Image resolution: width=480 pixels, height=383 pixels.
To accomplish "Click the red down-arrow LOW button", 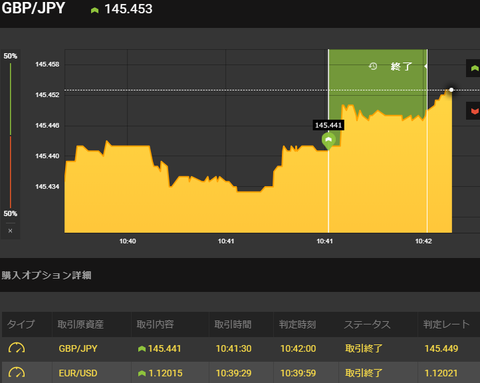I will [x=473, y=111].
